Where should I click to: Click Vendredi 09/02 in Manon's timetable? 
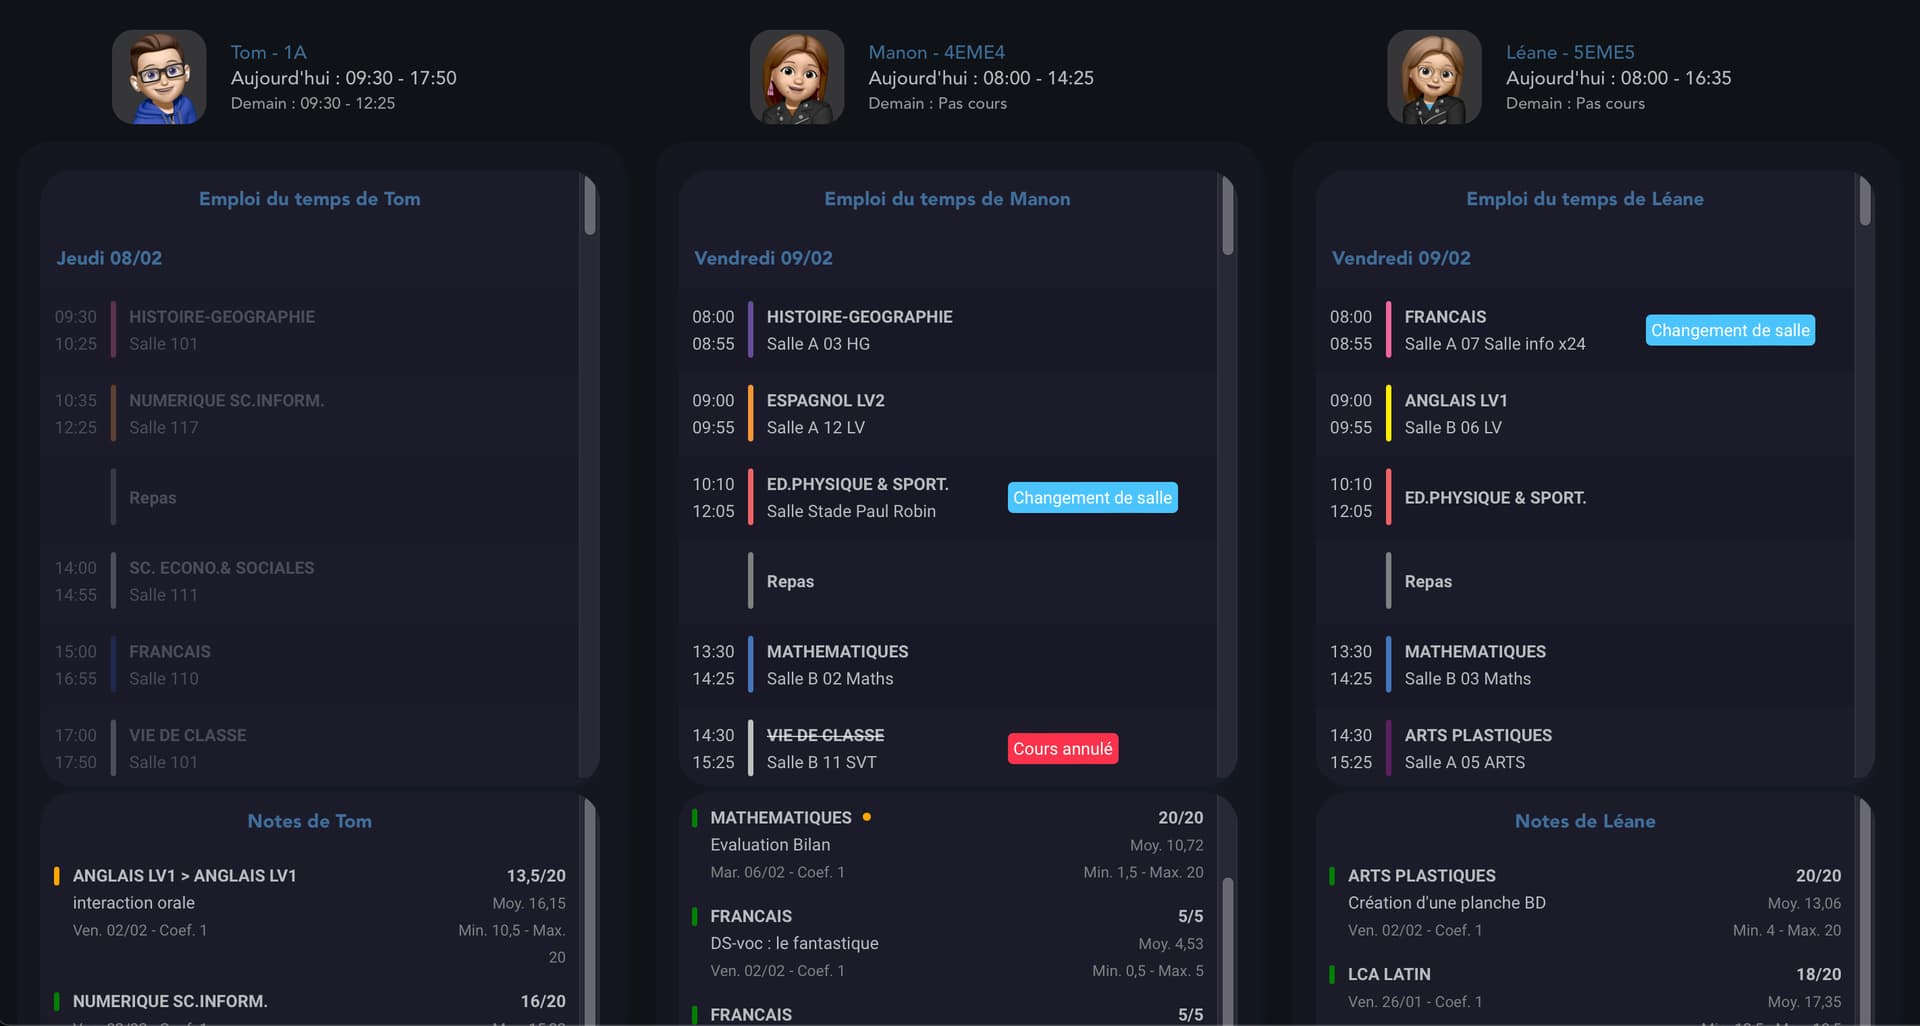click(x=763, y=258)
